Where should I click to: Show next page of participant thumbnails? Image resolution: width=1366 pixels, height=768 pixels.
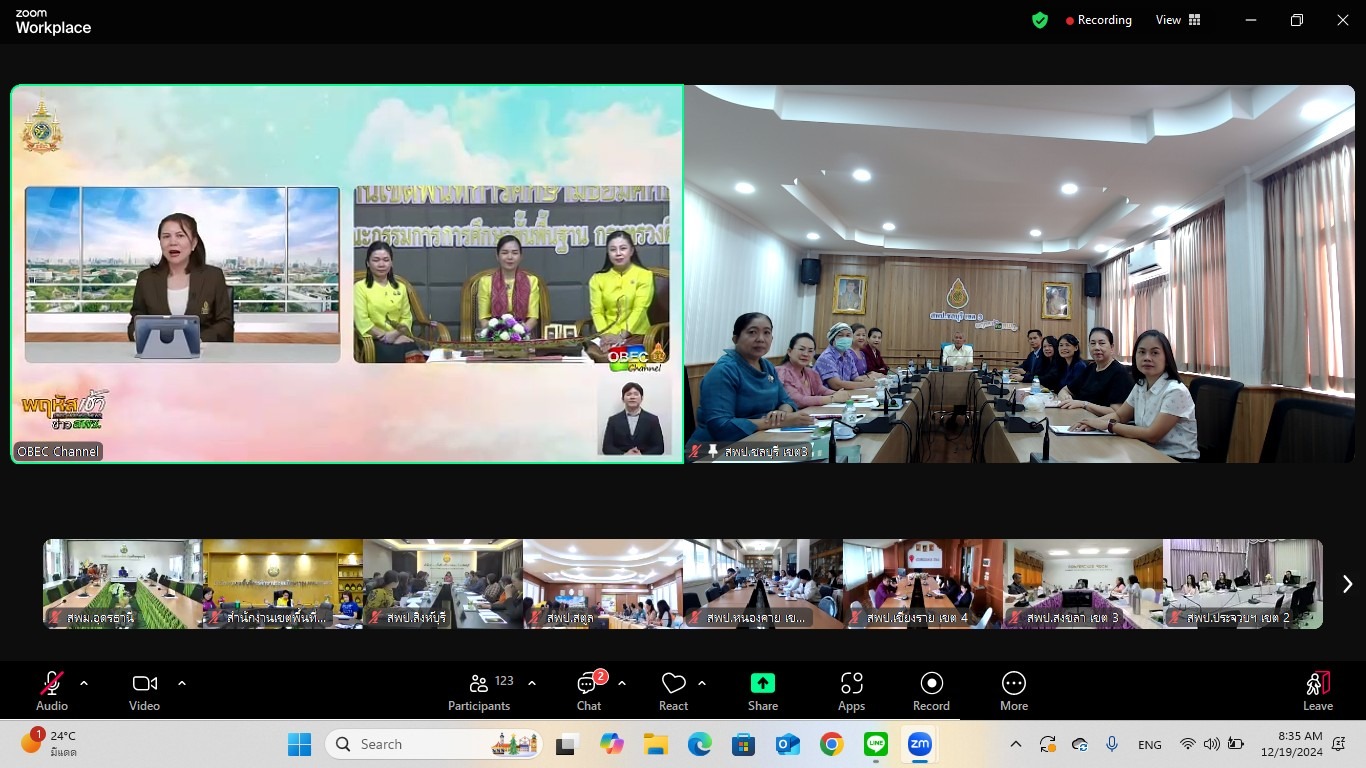(x=1347, y=584)
